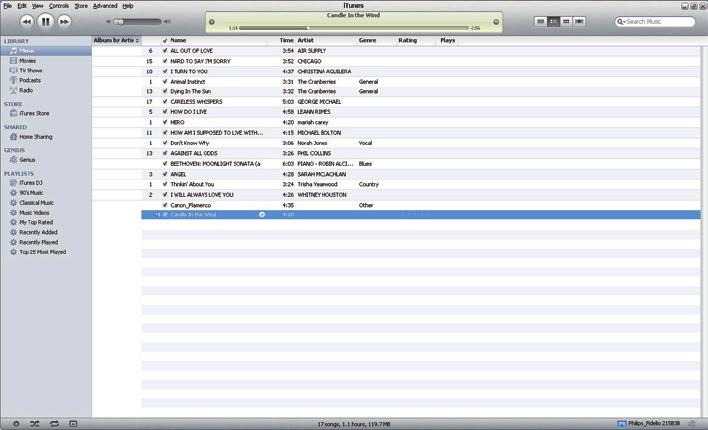Open the Advanced menu
Screen dimensions: 708x430
pyautogui.click(x=105, y=6)
